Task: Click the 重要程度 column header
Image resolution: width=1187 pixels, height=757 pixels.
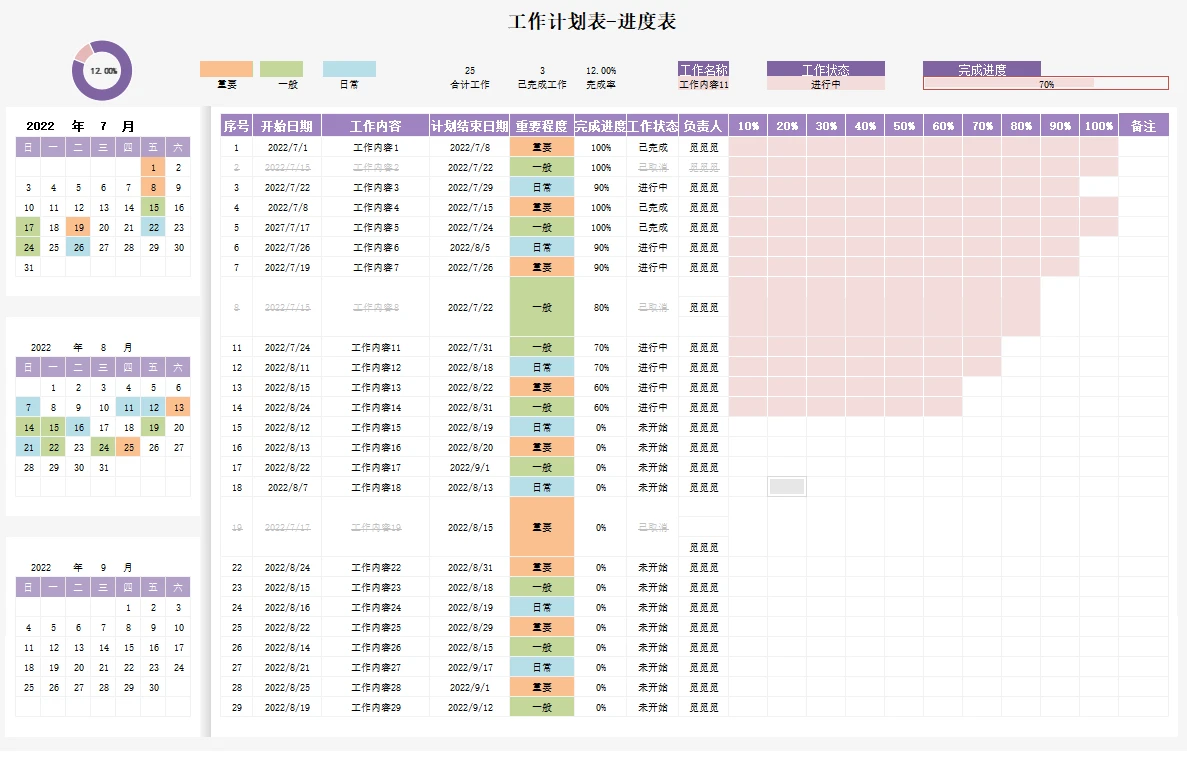Action: [x=541, y=126]
